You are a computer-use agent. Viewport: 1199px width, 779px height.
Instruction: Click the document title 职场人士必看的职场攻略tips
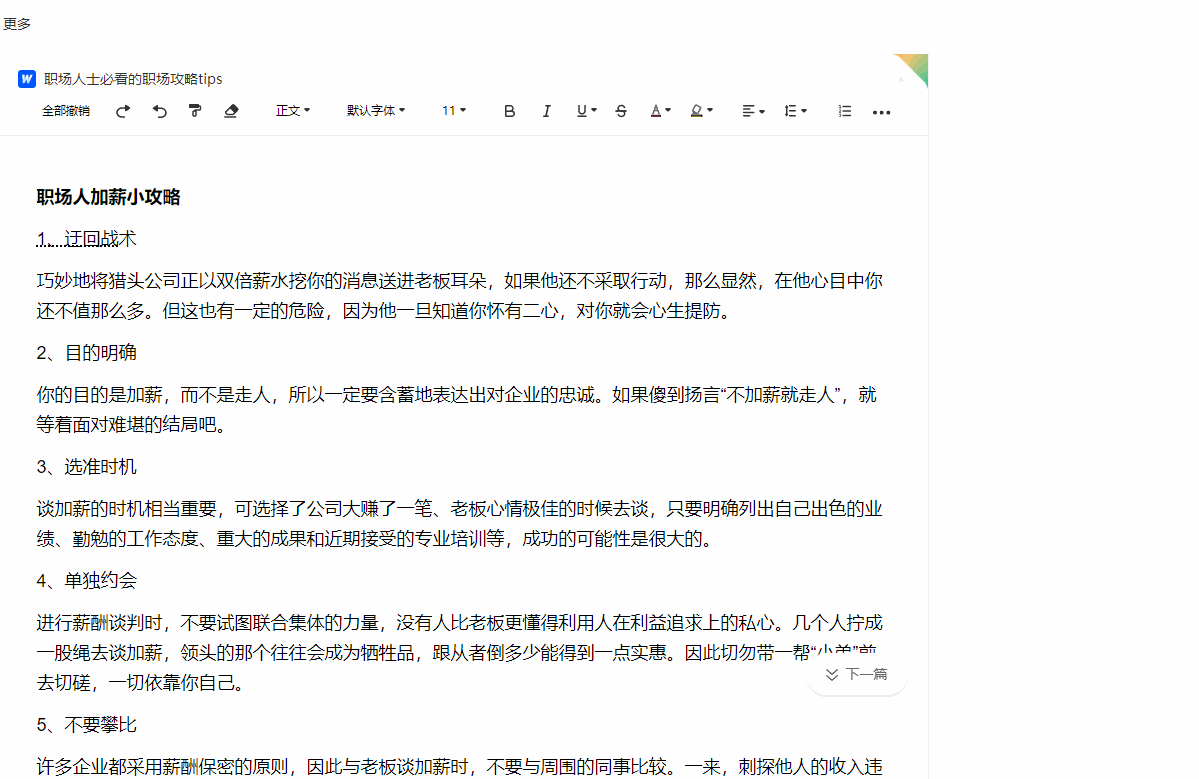(131, 78)
